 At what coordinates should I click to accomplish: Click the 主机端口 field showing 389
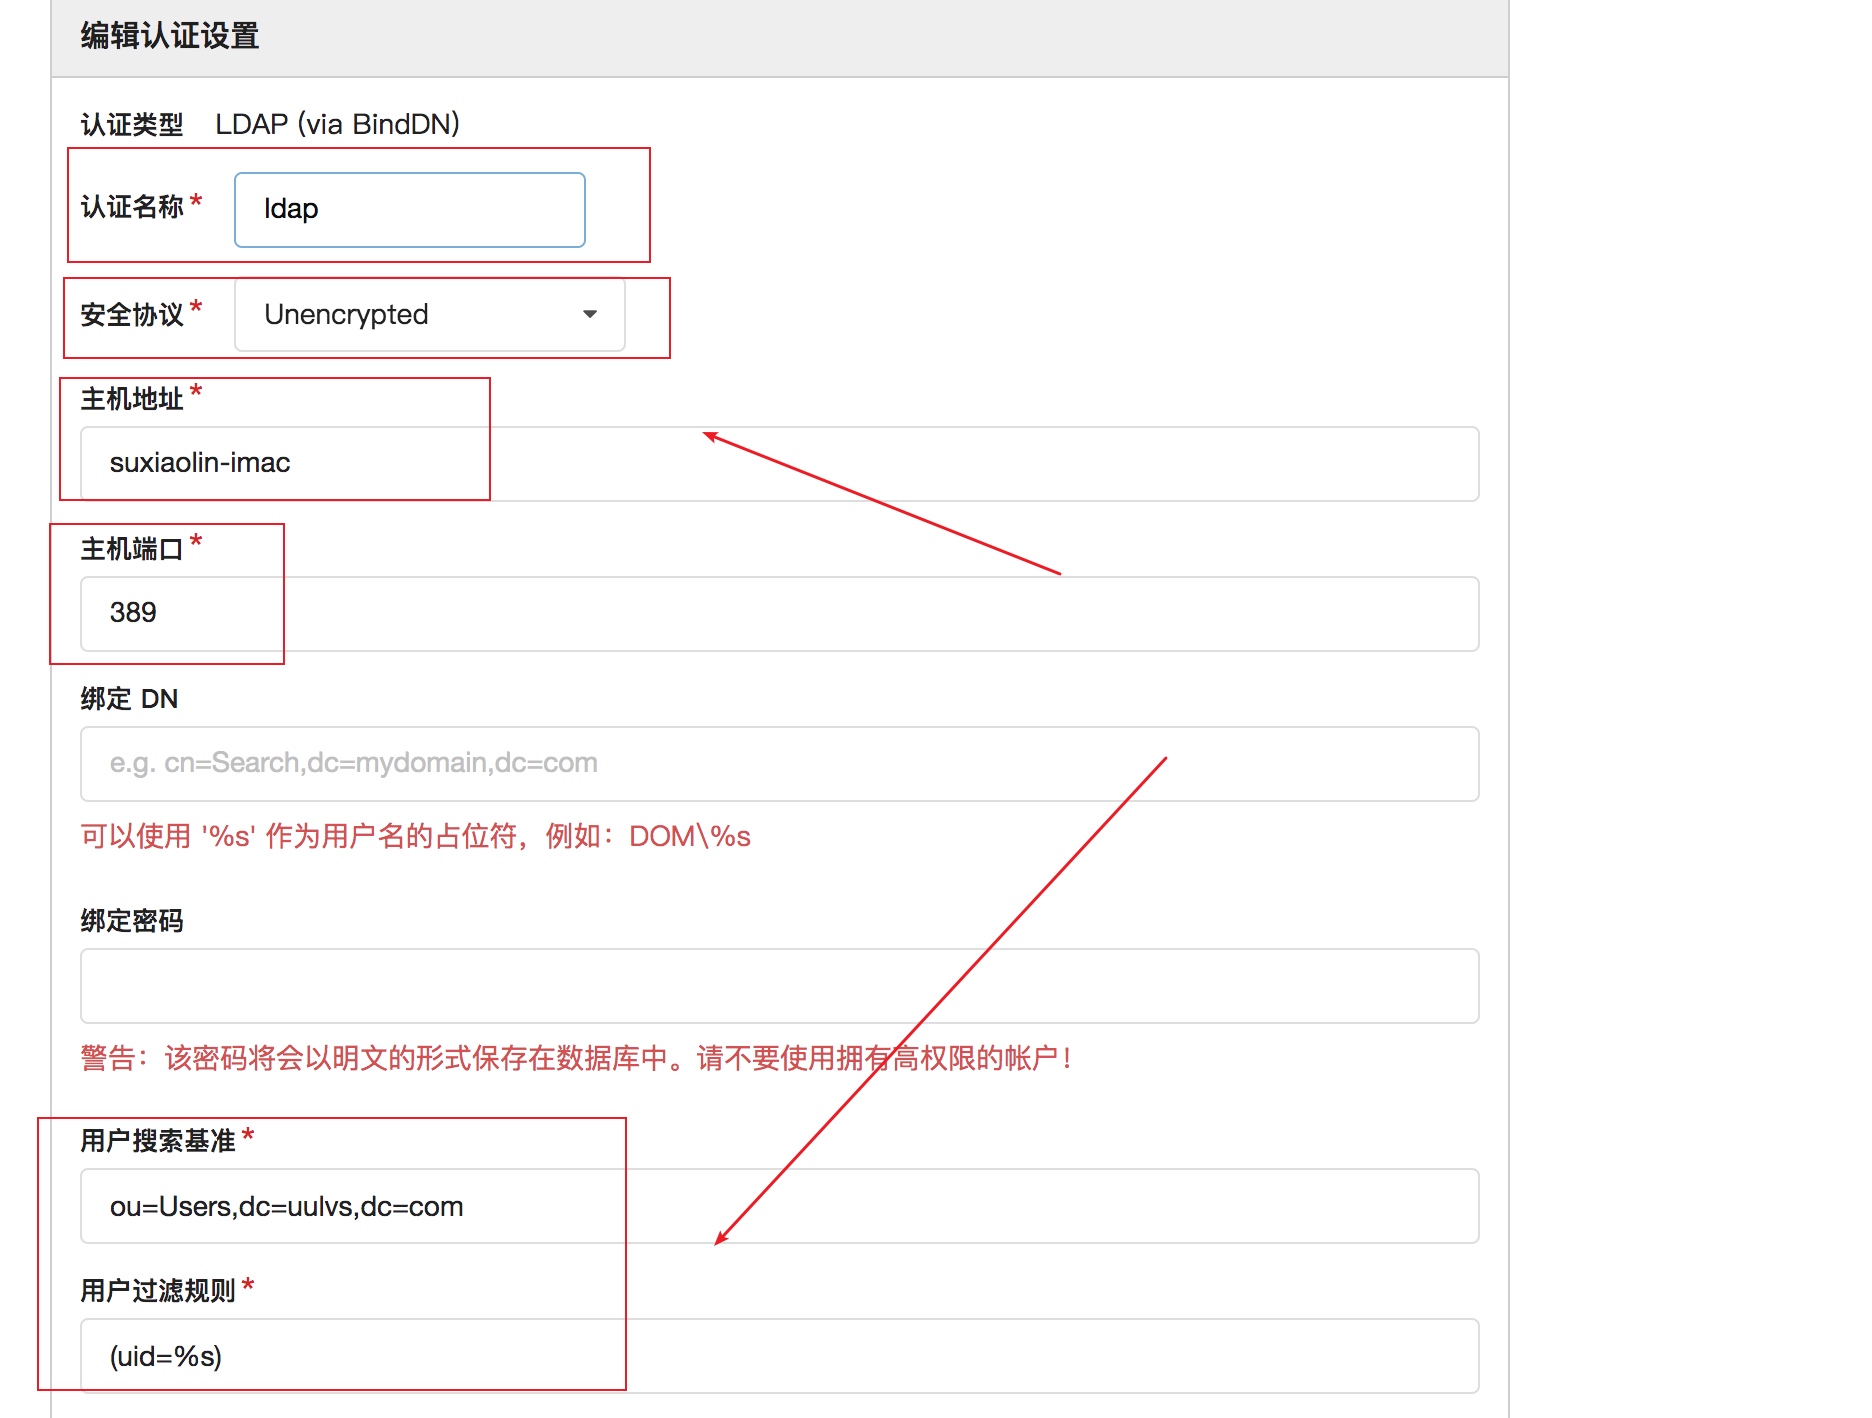point(779,613)
